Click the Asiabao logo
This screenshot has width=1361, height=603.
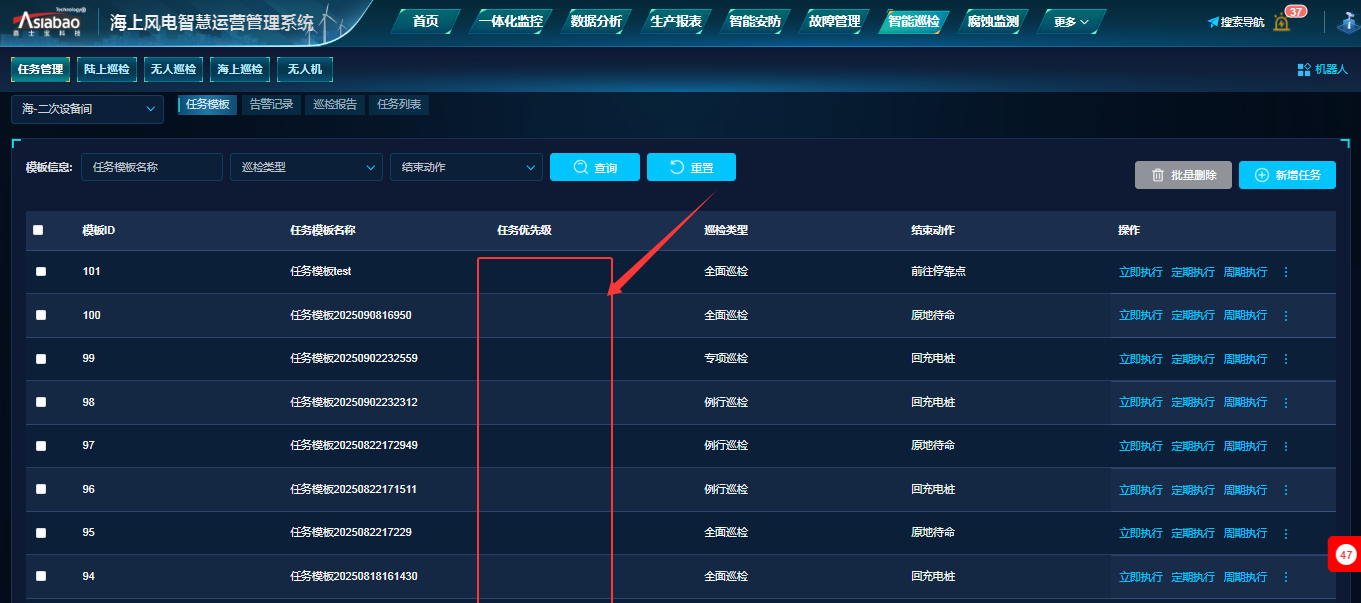click(47, 22)
